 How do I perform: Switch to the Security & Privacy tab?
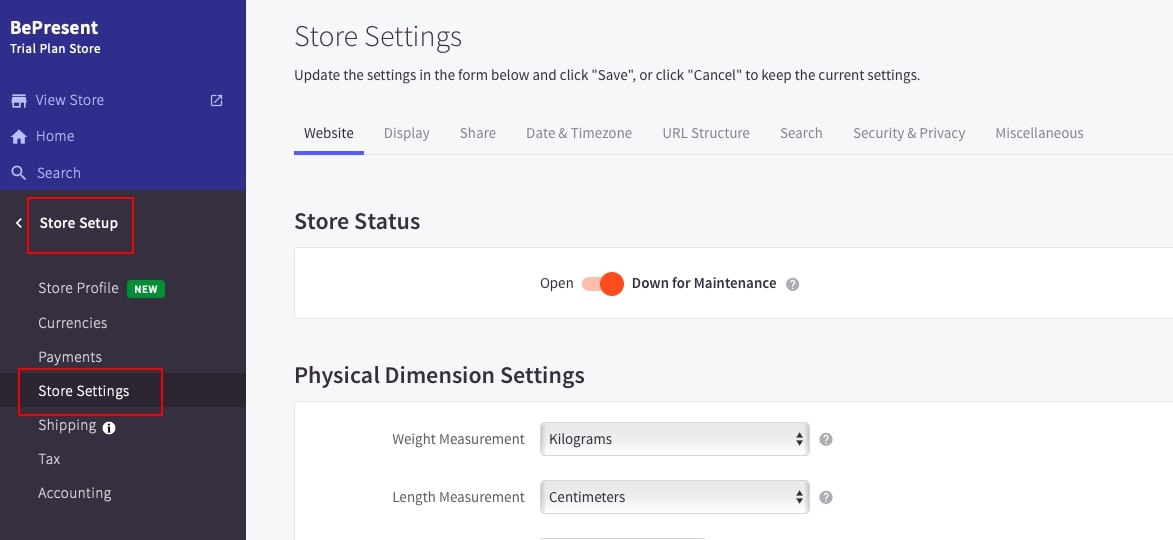(x=908, y=133)
